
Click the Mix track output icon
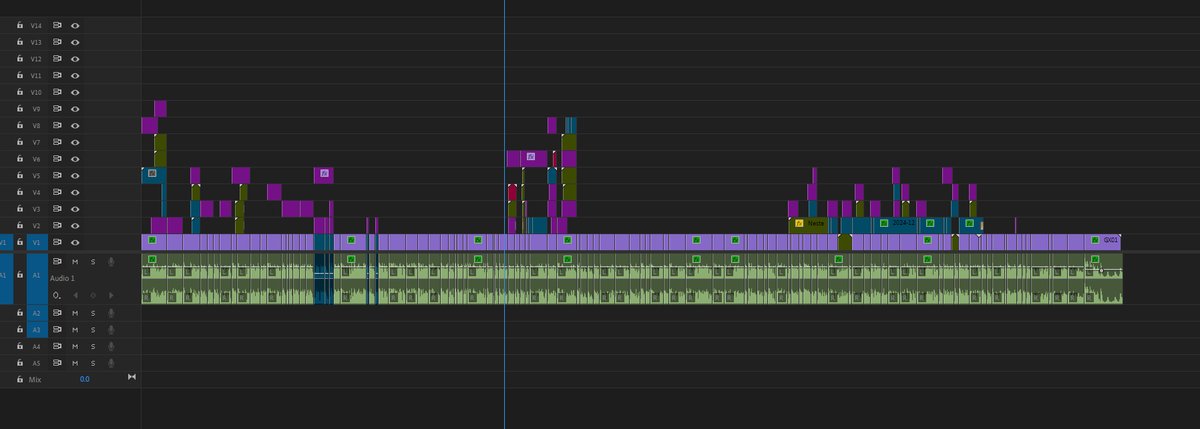tap(131, 378)
